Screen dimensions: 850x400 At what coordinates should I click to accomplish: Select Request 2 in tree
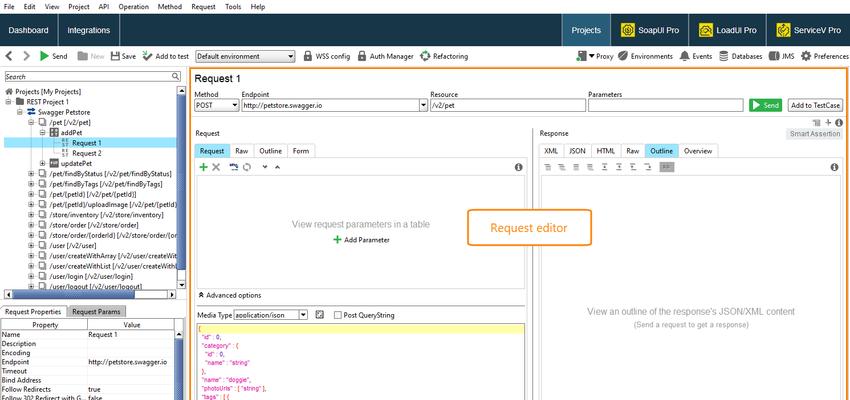87,153
